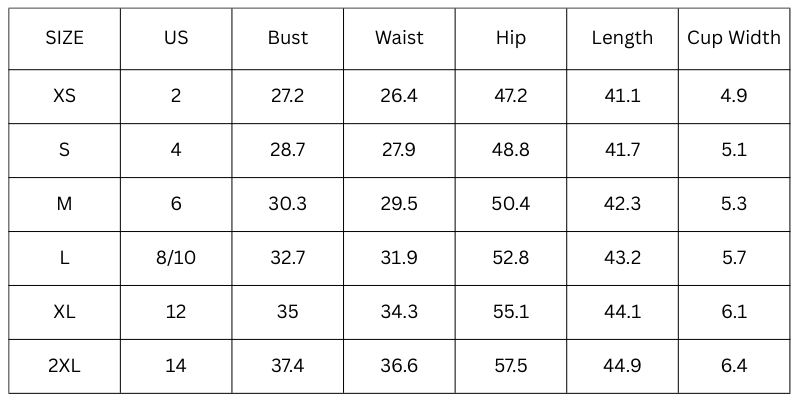Click length value 44.9
Screen dimensions: 800x400
coord(622,366)
